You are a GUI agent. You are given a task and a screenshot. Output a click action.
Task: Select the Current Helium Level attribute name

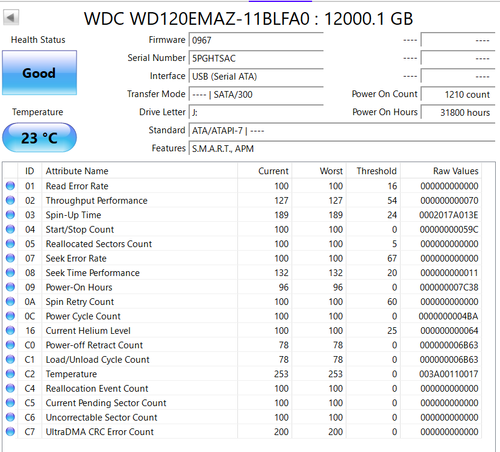(x=88, y=331)
